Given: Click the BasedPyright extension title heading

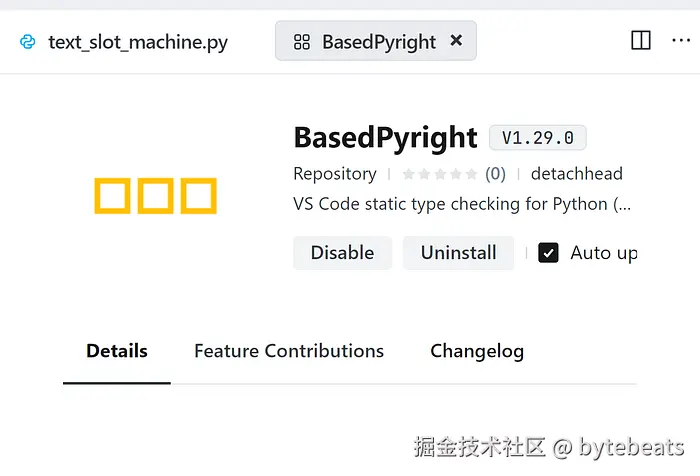Looking at the screenshot, I should 386,138.
